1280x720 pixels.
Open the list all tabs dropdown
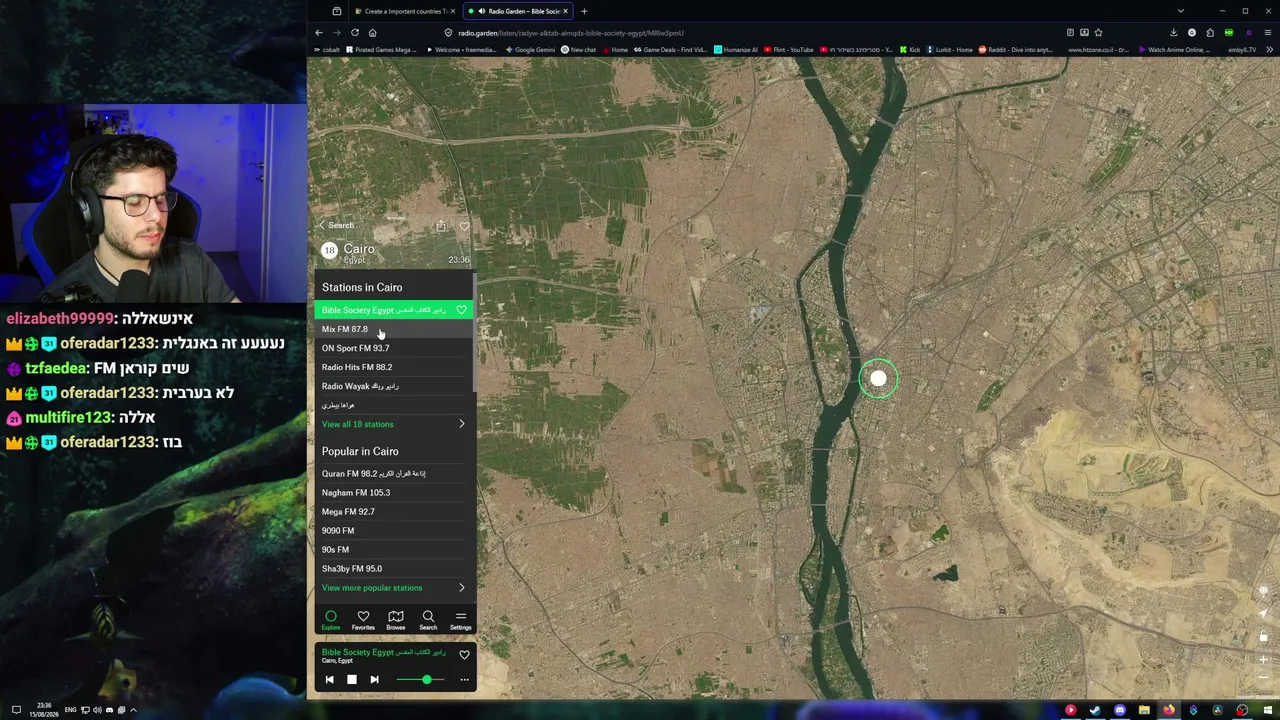click(x=1181, y=11)
